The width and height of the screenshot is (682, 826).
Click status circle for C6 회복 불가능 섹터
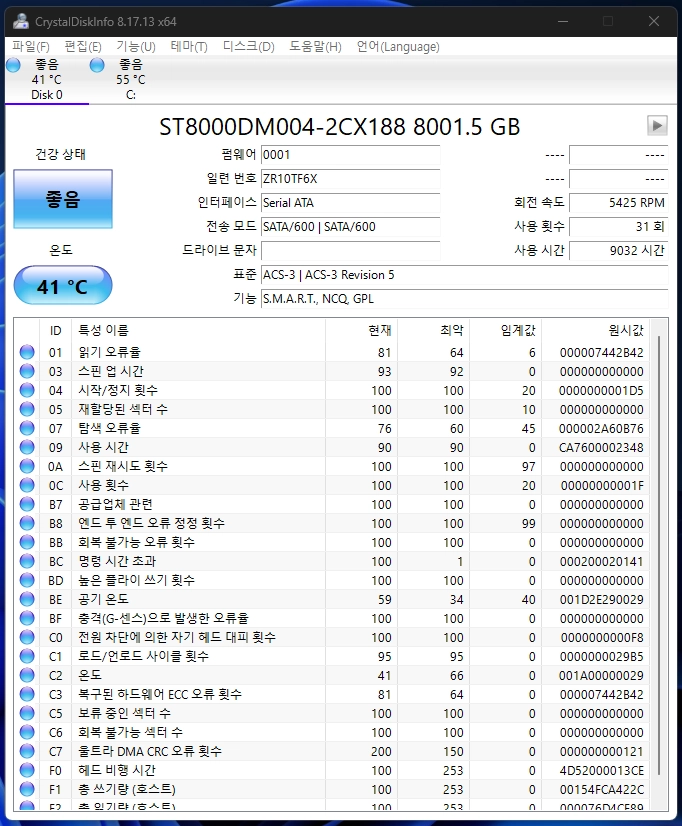27,732
